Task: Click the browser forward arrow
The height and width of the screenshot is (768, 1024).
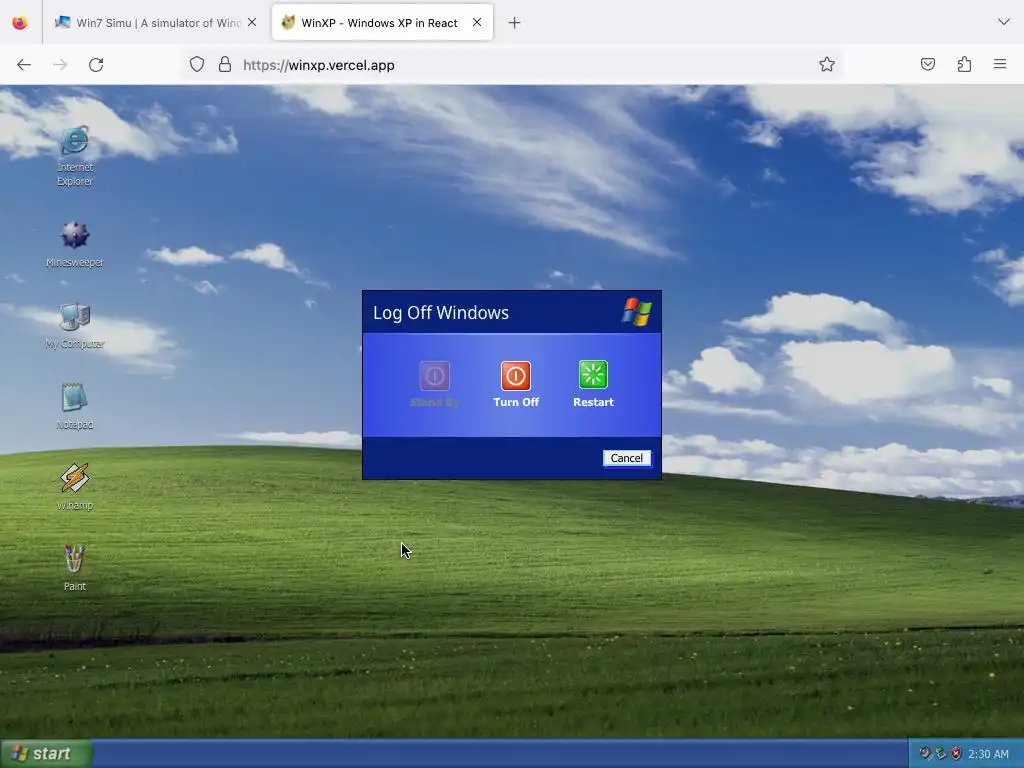Action: pyautogui.click(x=60, y=65)
